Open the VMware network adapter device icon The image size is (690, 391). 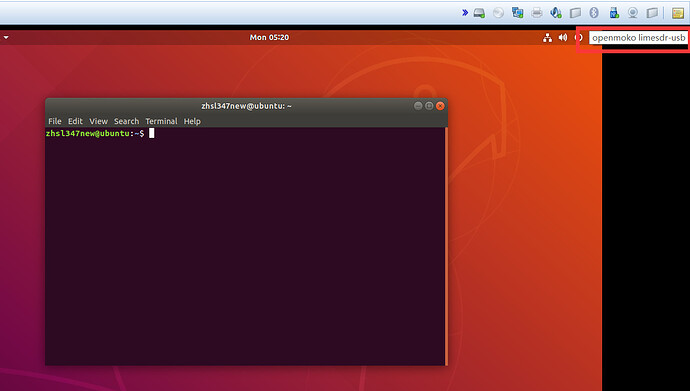518,13
